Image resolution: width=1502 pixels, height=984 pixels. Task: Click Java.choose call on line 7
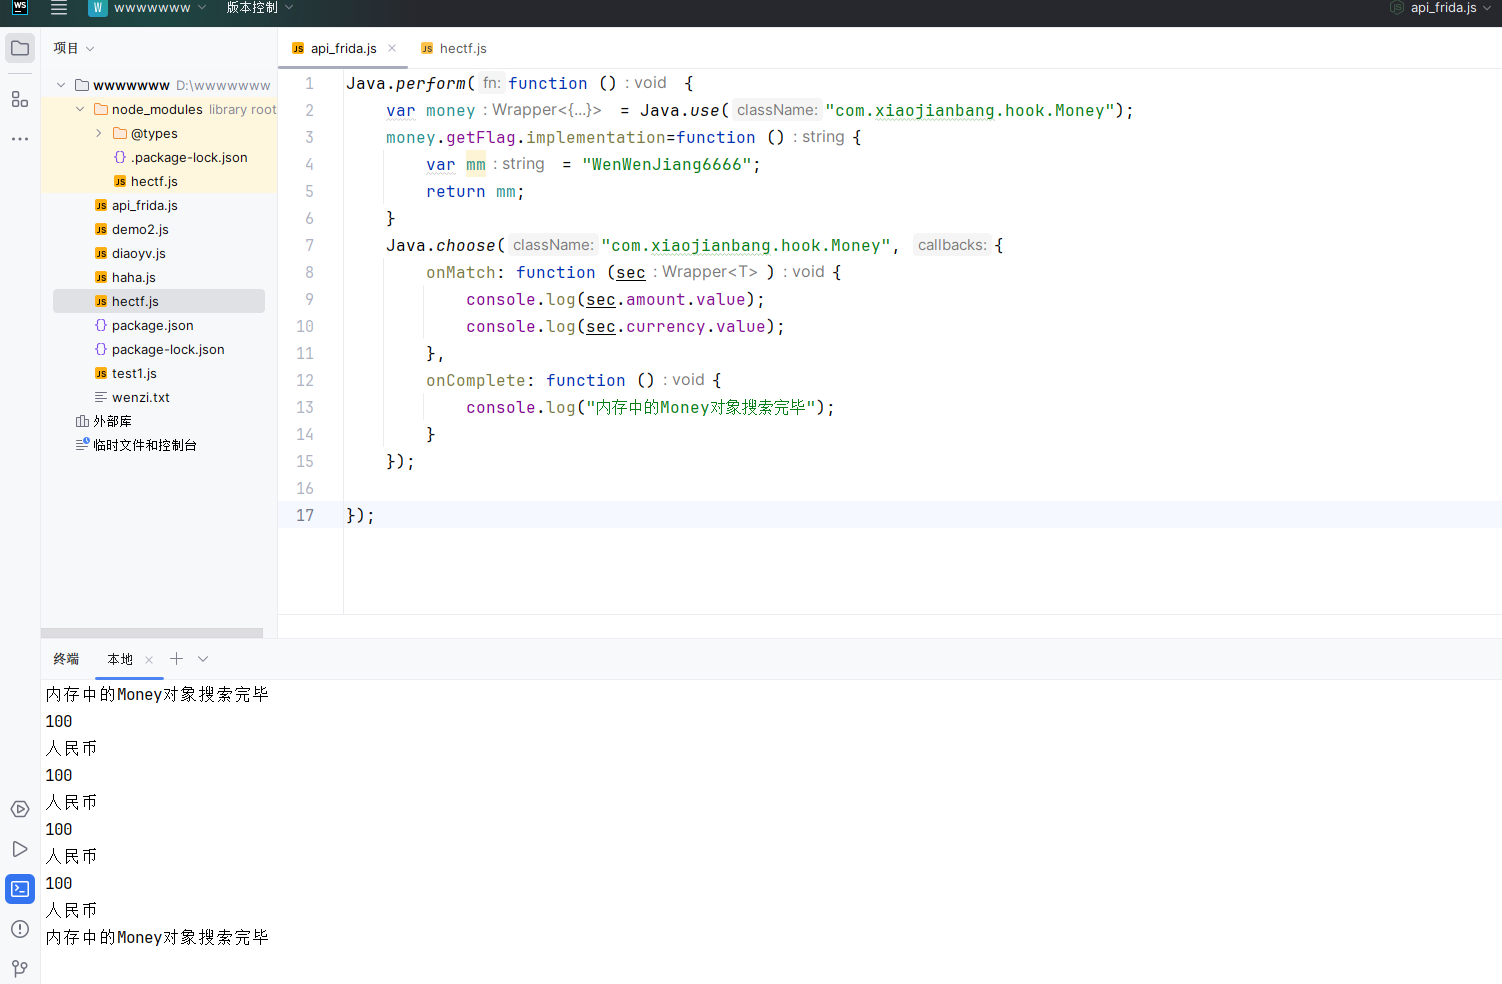(x=441, y=245)
